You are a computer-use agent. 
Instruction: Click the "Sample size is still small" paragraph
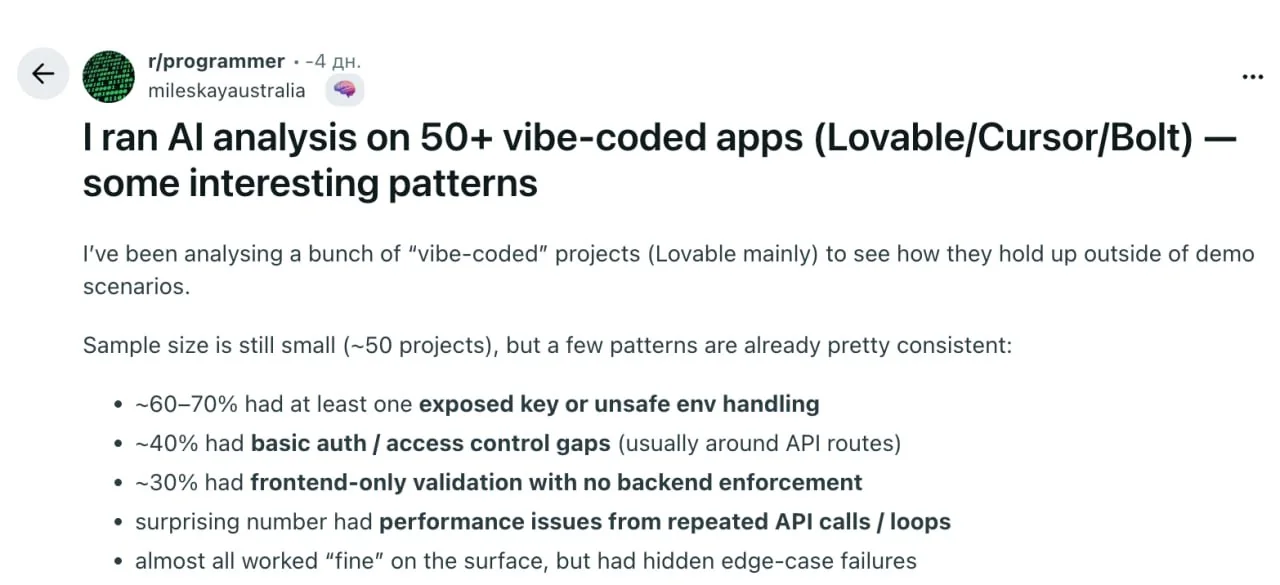[x=547, y=346]
